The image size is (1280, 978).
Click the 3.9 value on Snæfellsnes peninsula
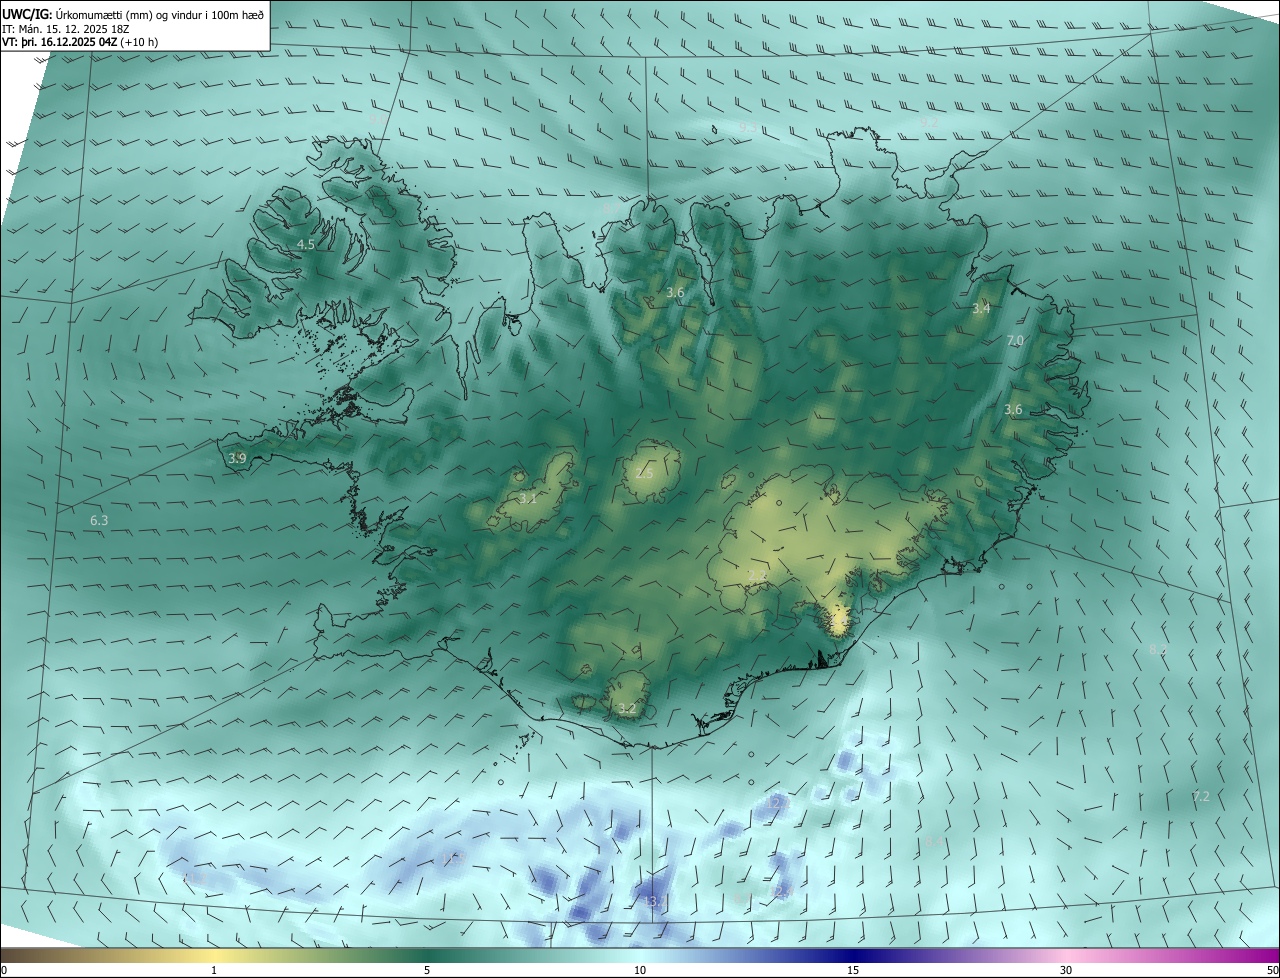[237, 458]
